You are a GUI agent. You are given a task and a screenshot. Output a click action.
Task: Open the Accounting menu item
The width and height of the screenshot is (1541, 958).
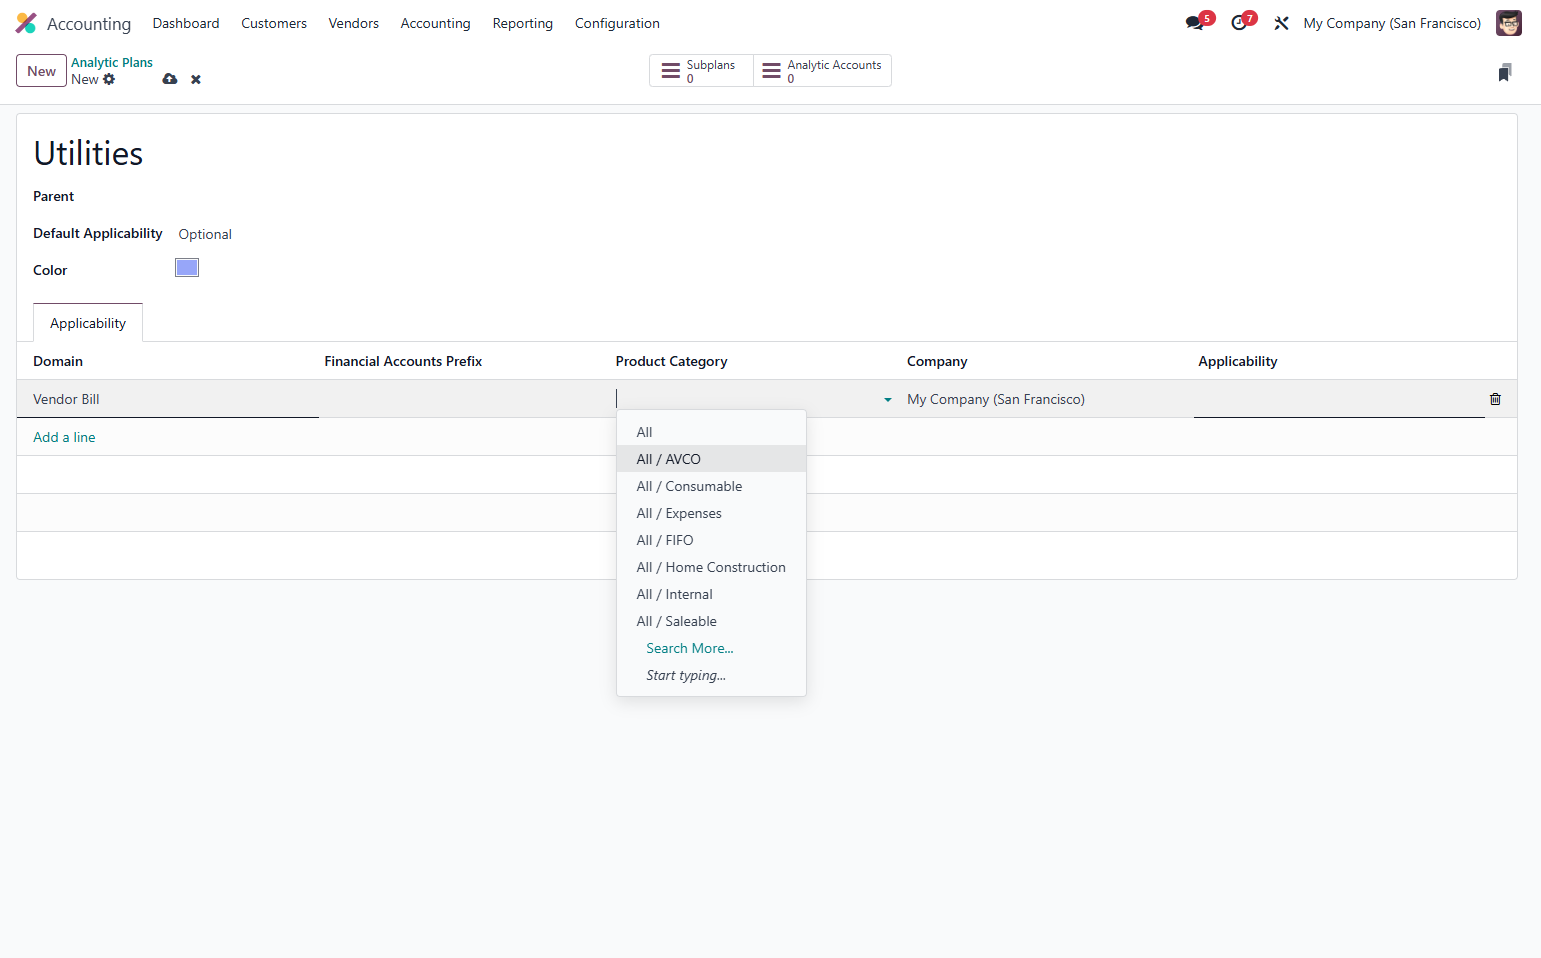(435, 23)
